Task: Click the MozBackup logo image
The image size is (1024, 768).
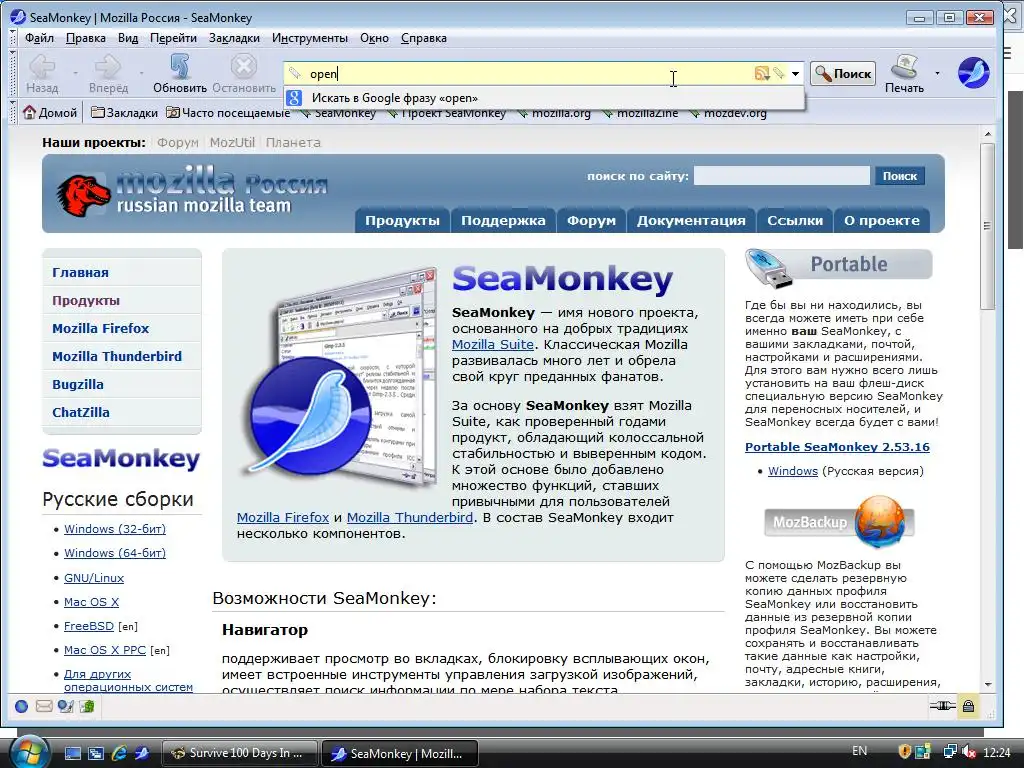Action: pos(839,521)
